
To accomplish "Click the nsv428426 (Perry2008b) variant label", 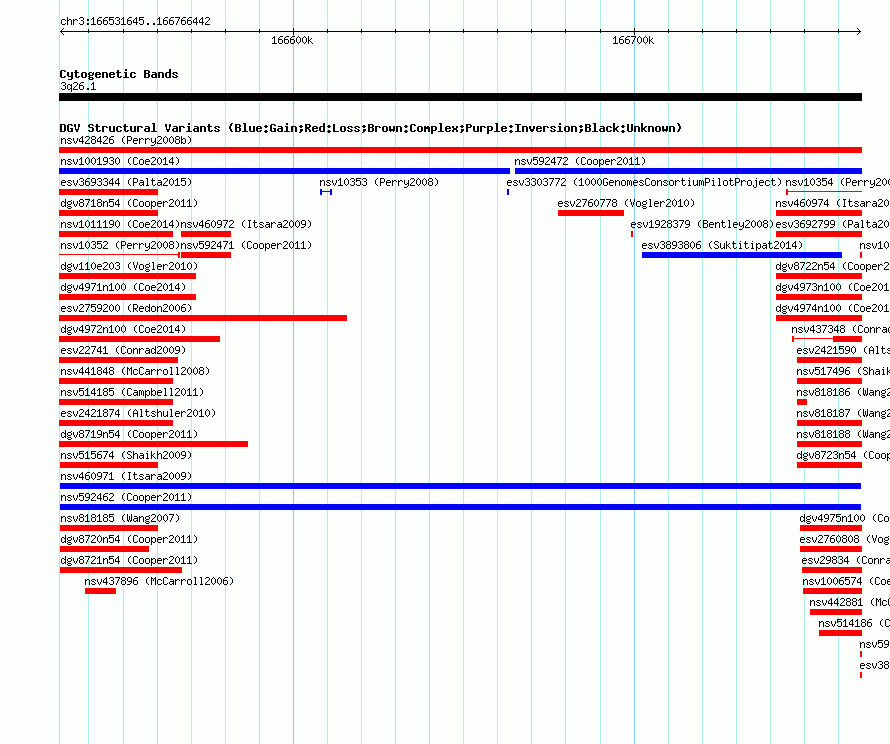I will [x=126, y=140].
